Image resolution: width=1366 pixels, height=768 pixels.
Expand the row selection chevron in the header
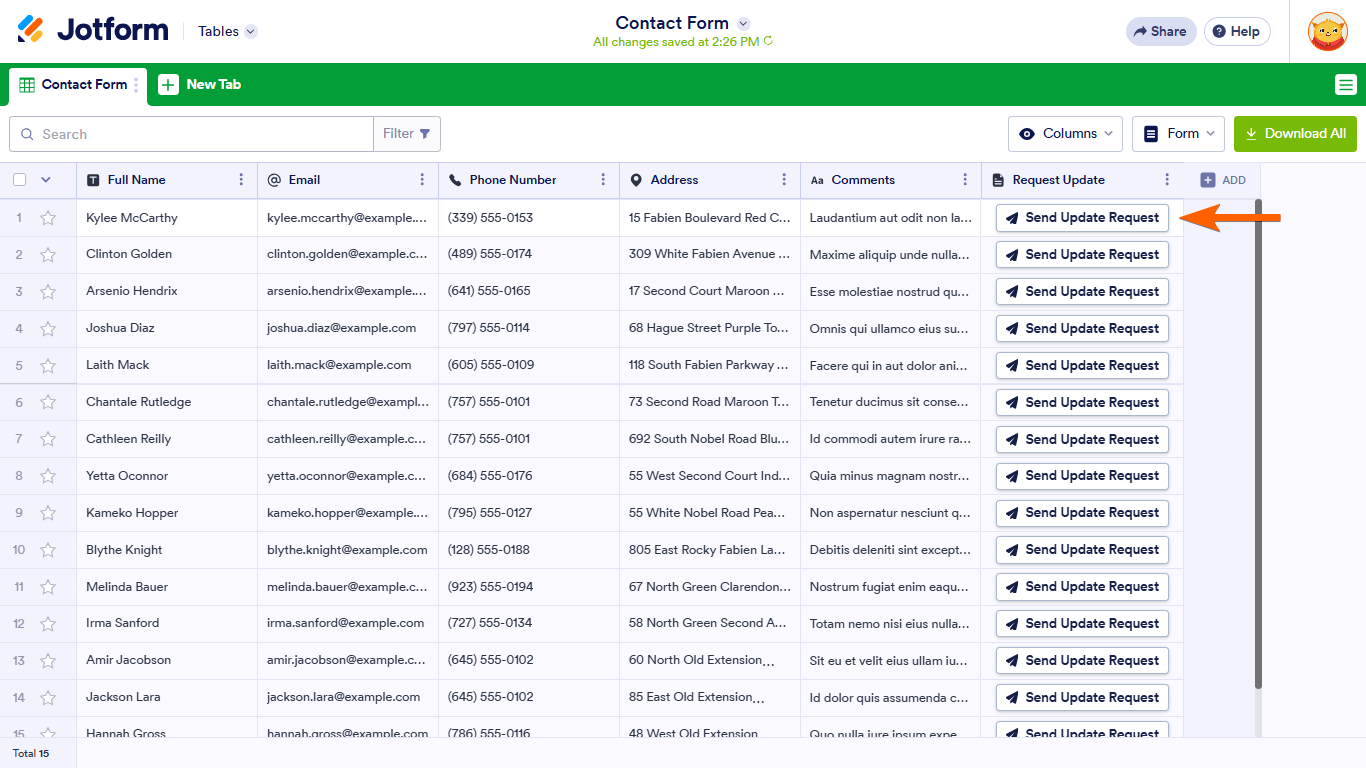[x=45, y=180]
